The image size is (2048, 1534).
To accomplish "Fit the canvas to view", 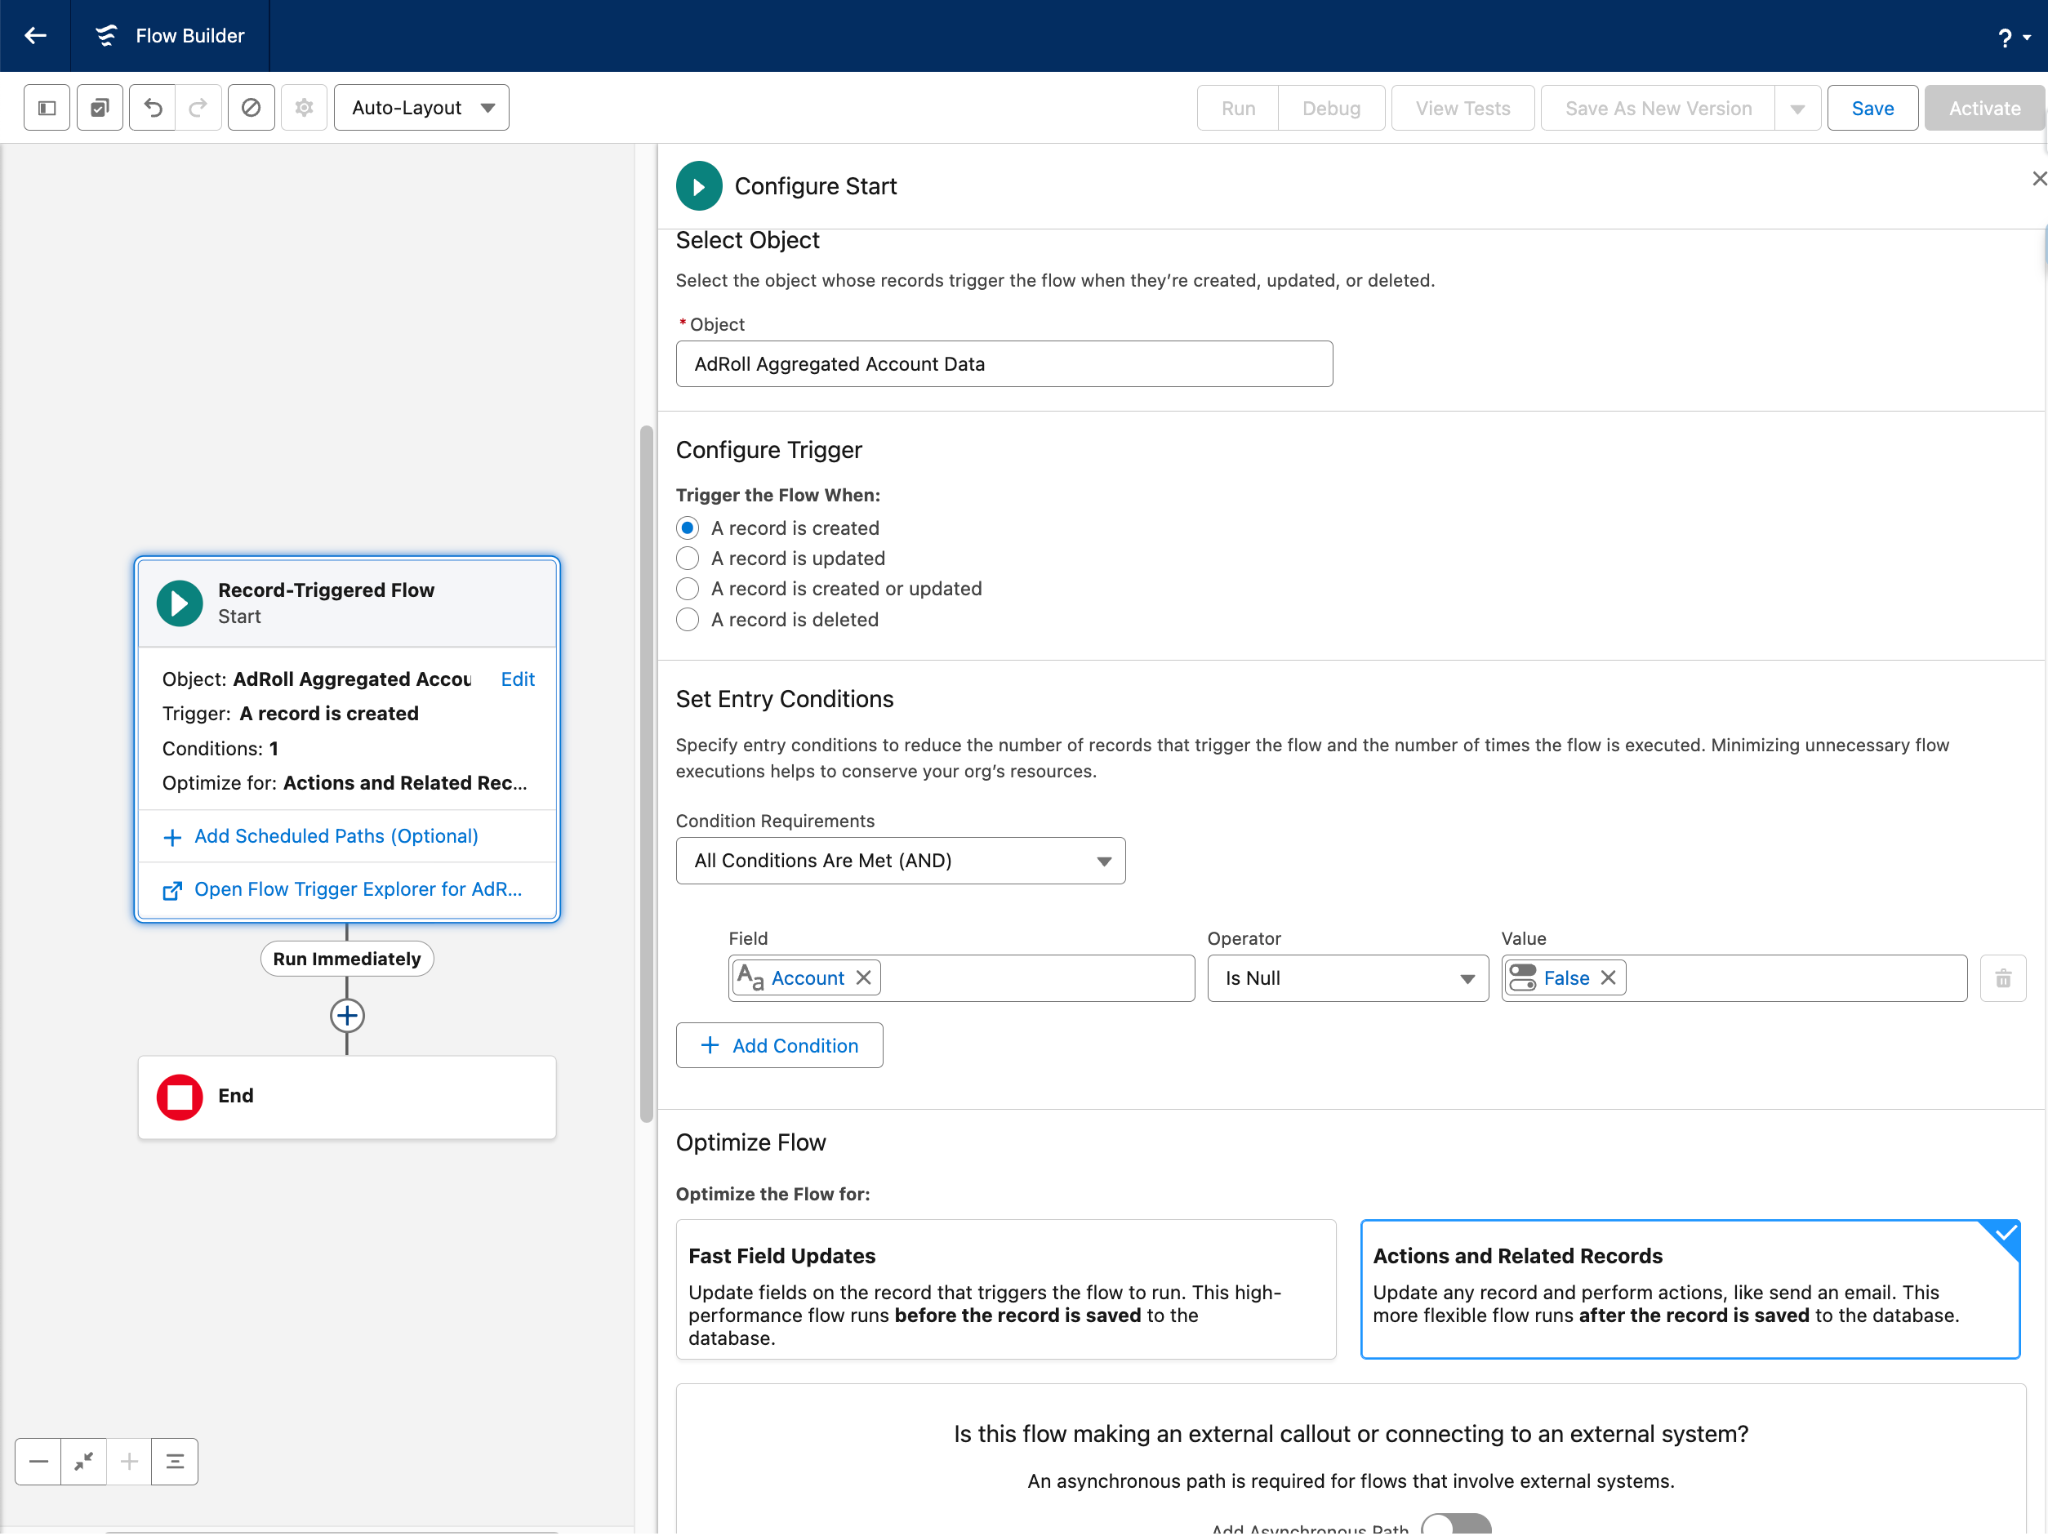I will [84, 1462].
